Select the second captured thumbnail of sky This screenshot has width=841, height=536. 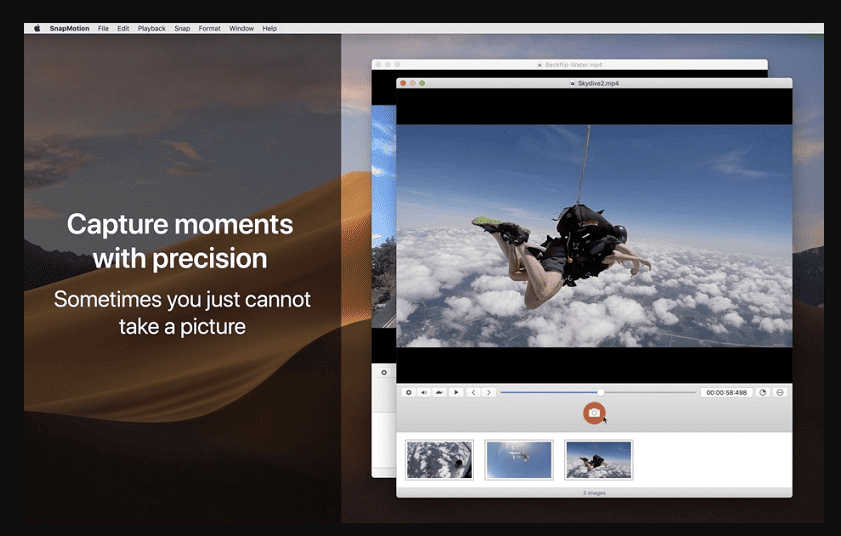(x=519, y=460)
